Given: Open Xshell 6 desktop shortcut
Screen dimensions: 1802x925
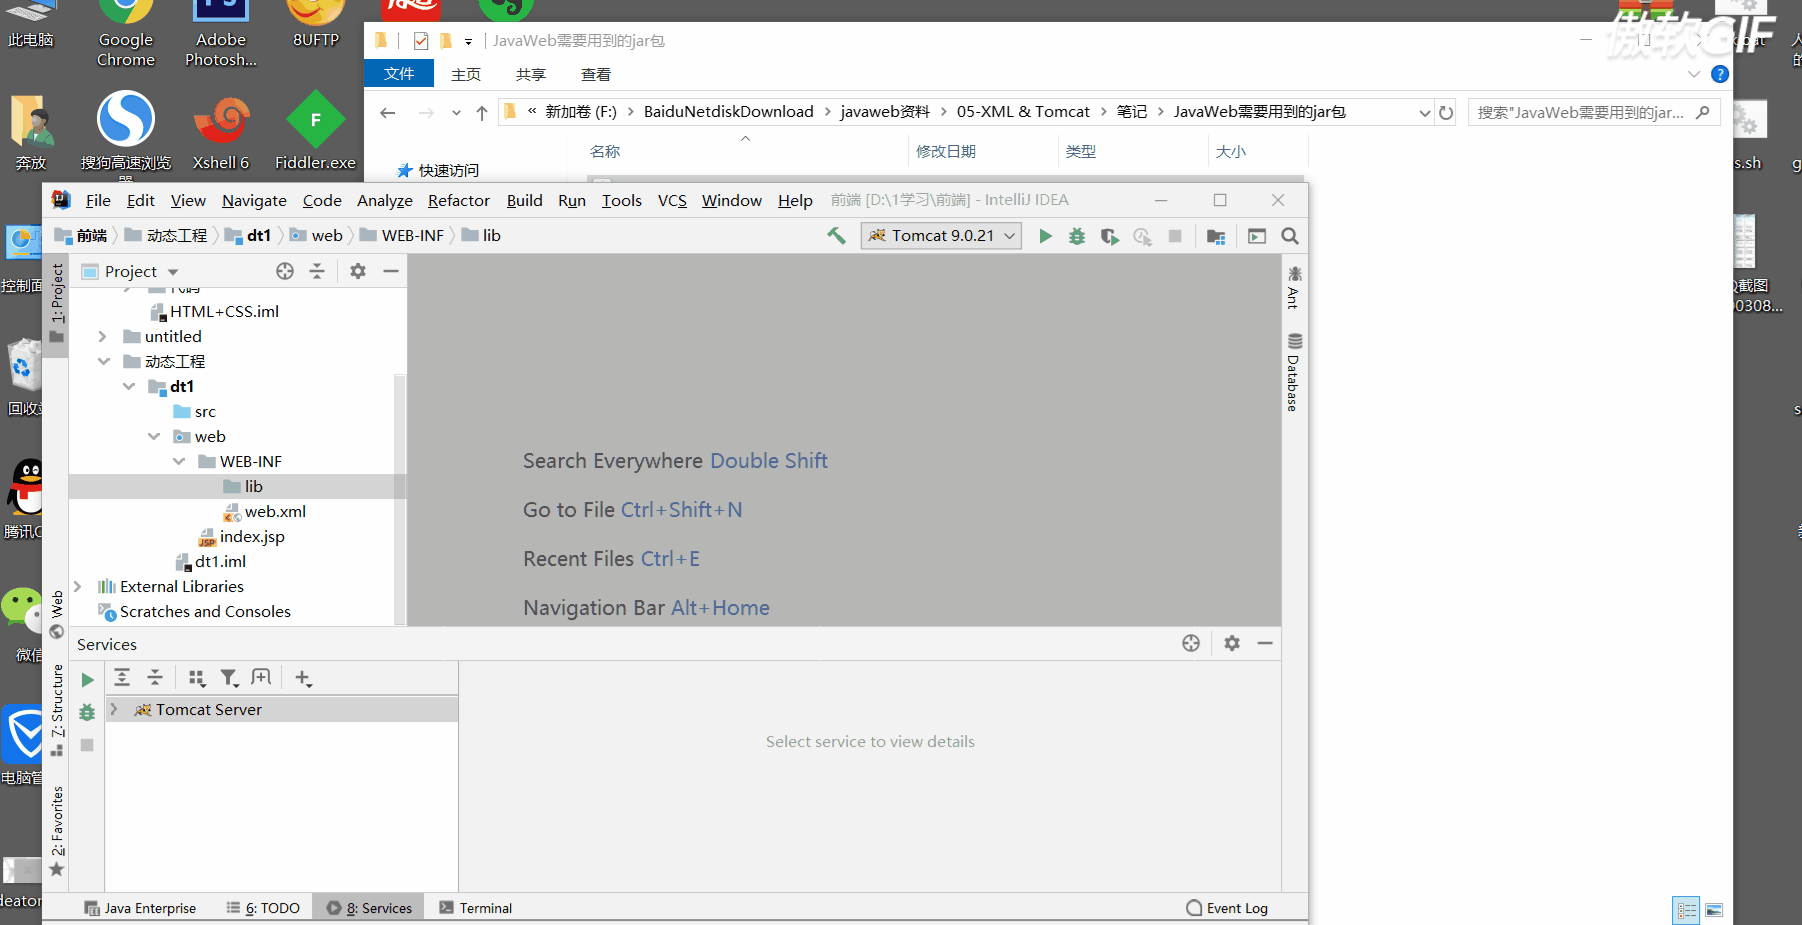Looking at the screenshot, I should click(x=221, y=133).
